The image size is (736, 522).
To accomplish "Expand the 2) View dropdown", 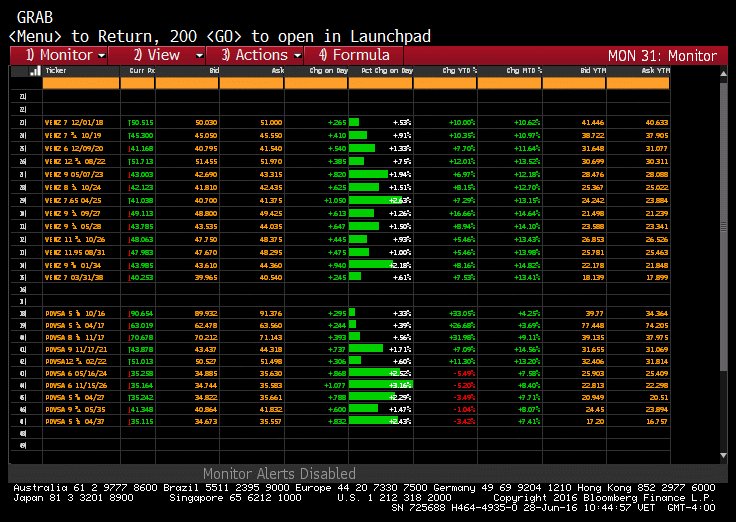I will point(199,56).
